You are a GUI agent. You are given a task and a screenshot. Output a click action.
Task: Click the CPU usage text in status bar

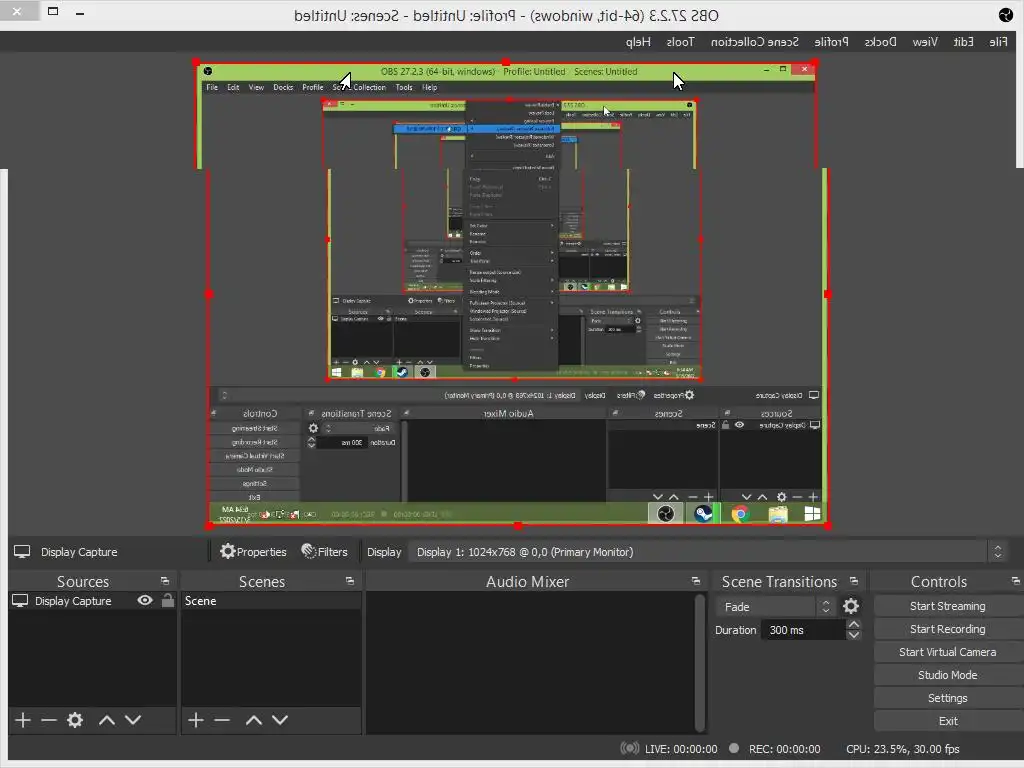pos(903,748)
